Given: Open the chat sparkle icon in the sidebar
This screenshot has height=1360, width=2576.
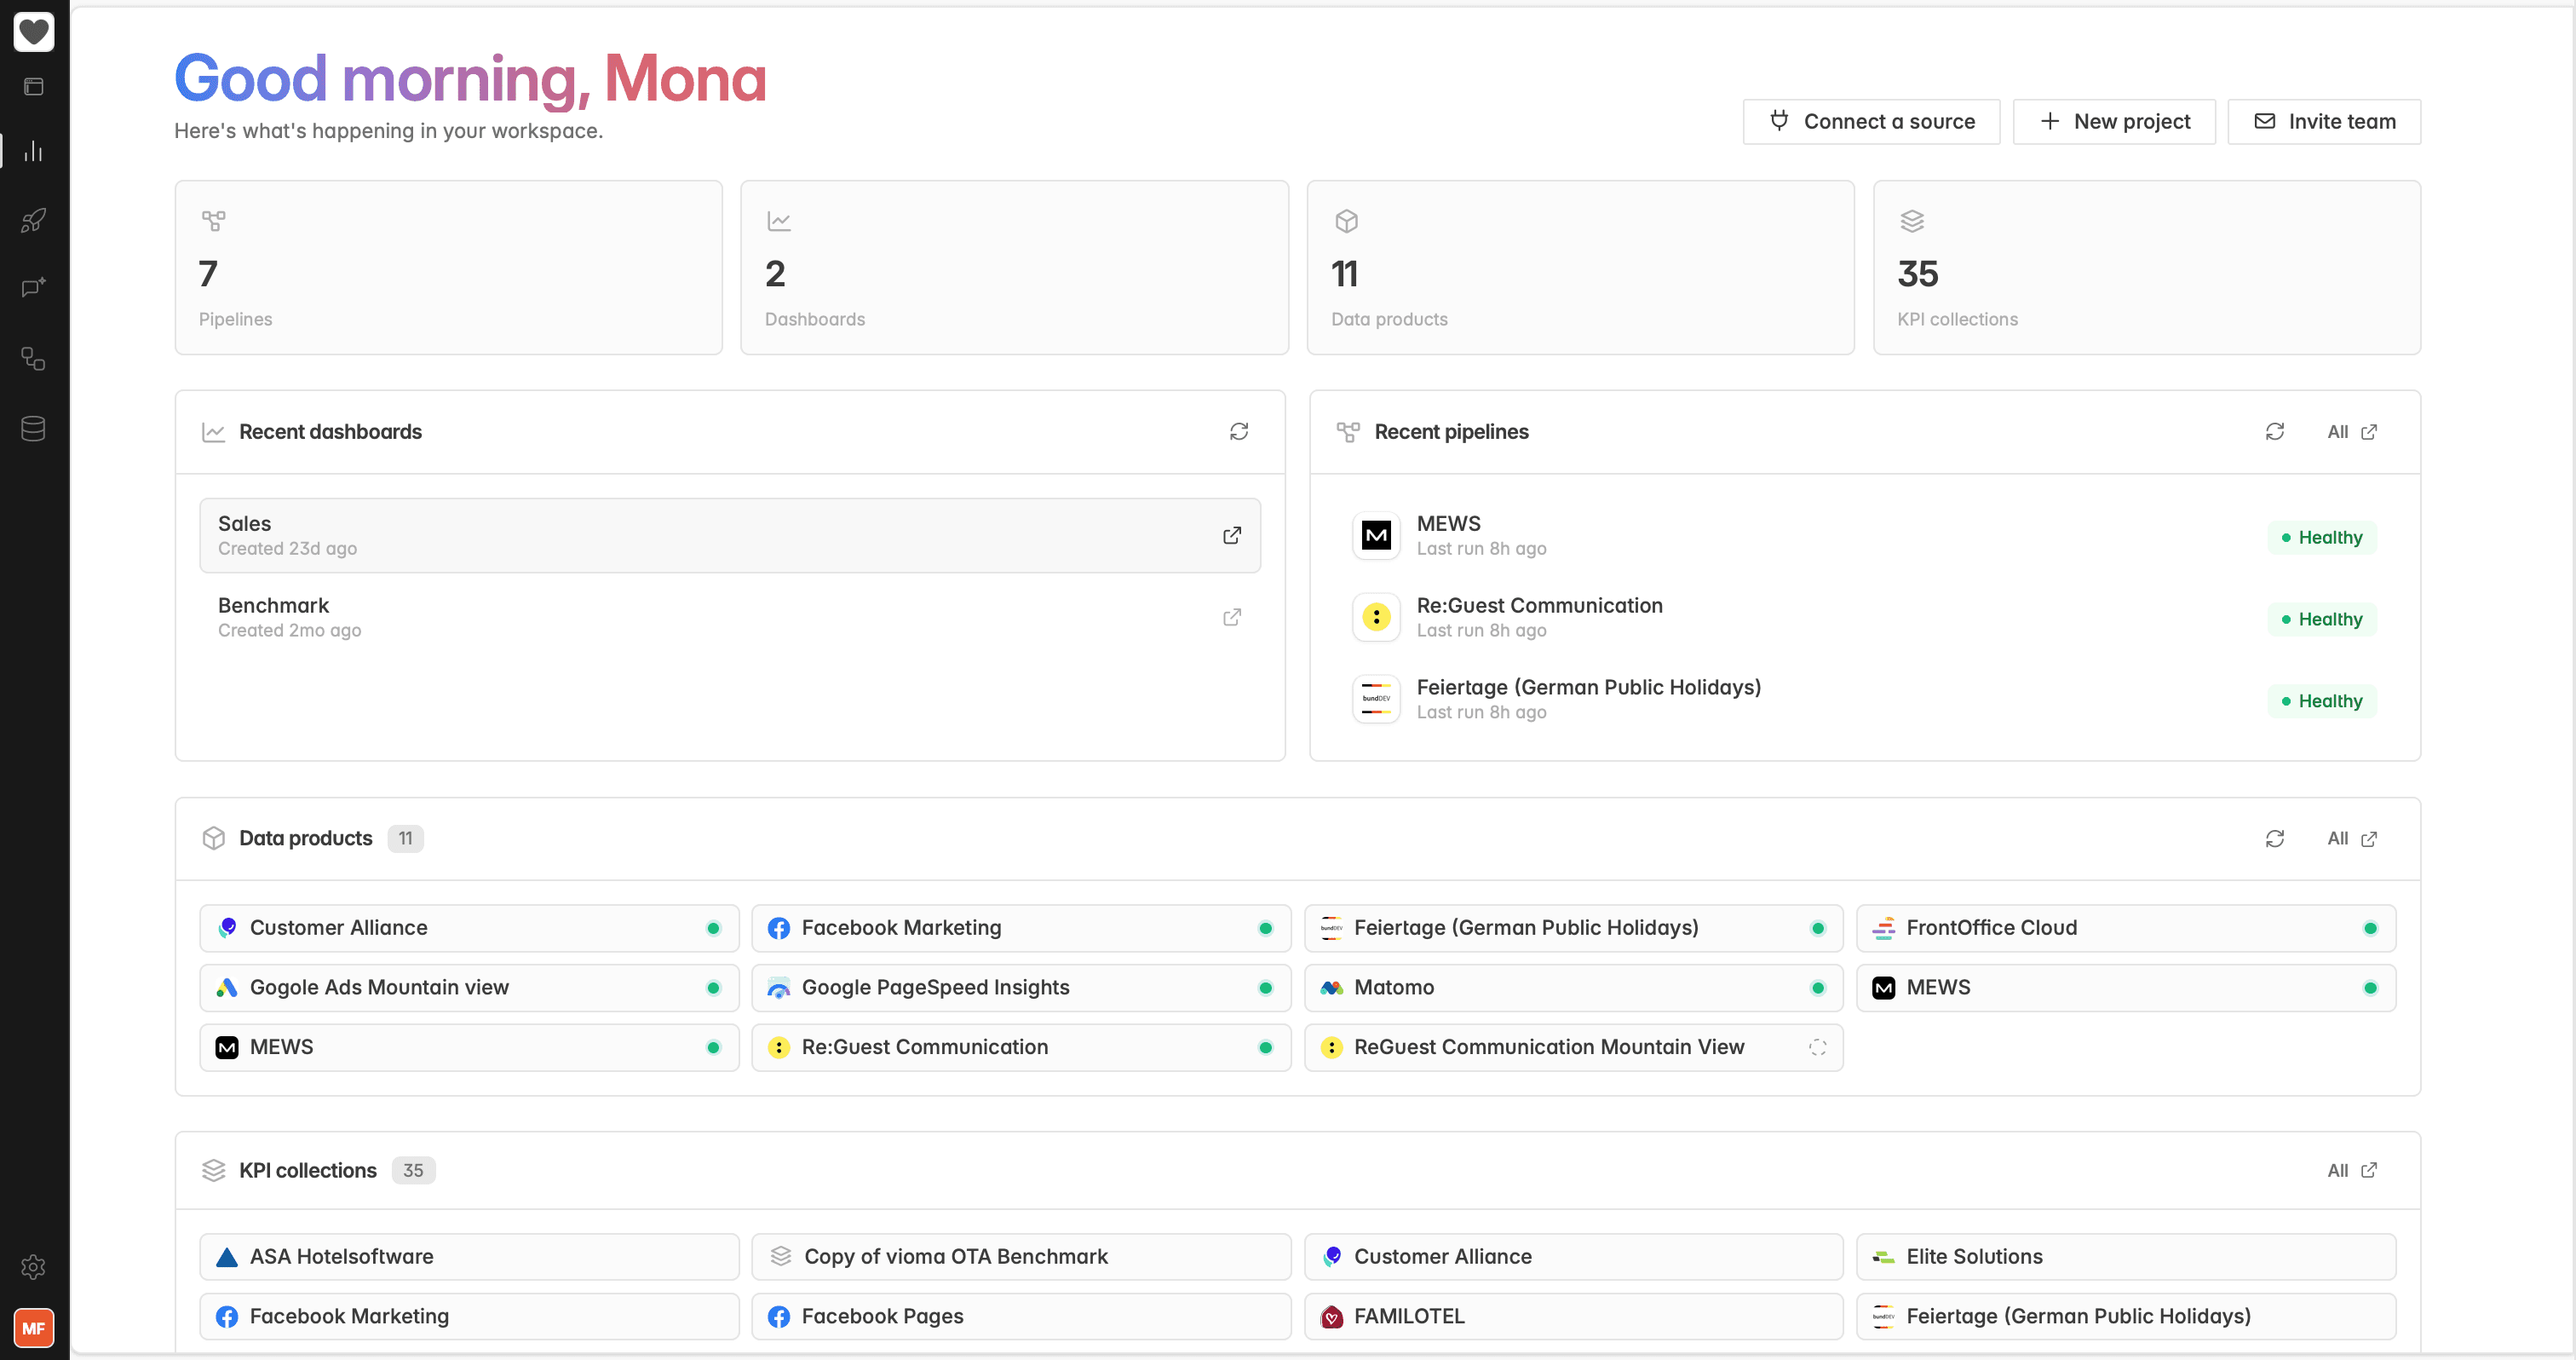Looking at the screenshot, I should (34, 288).
